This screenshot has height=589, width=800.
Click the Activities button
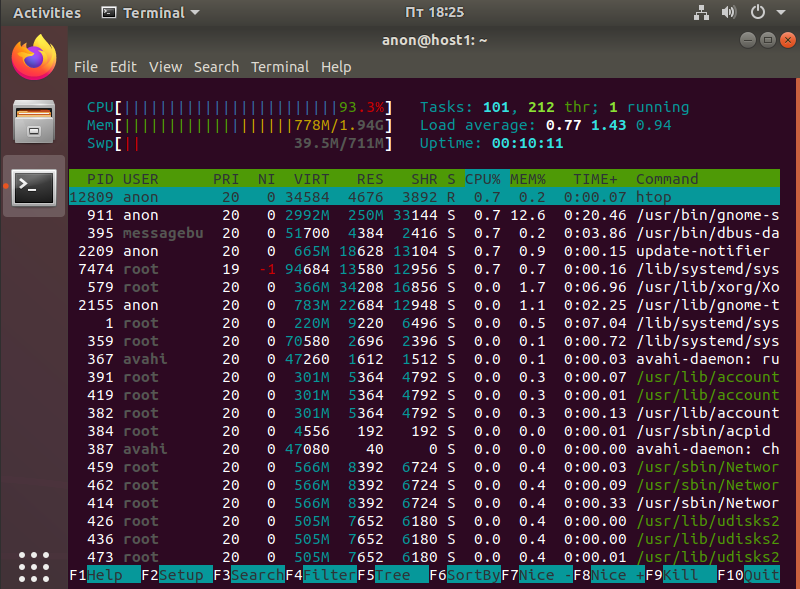(47, 13)
